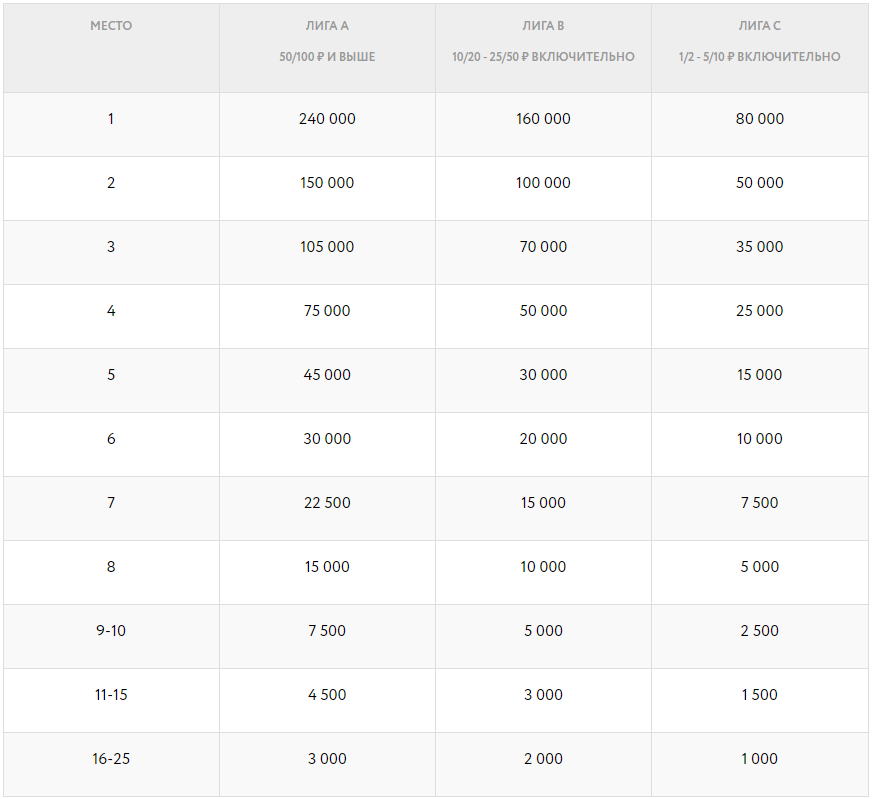875x799 pixels.
Task: Select the 11-15 place row label
Action: pyautogui.click(x=111, y=695)
